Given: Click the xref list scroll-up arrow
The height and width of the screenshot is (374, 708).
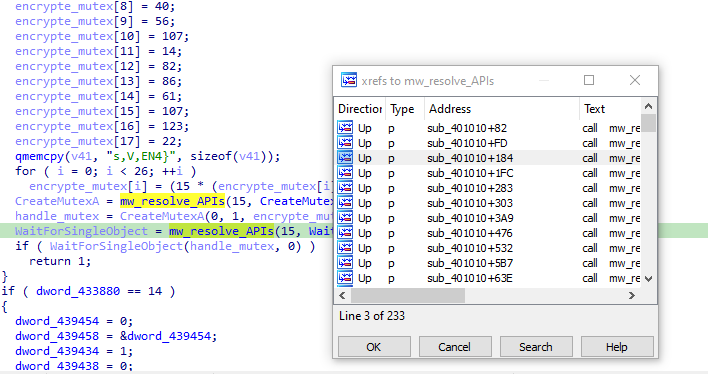Looking at the screenshot, I should tap(648, 106).
